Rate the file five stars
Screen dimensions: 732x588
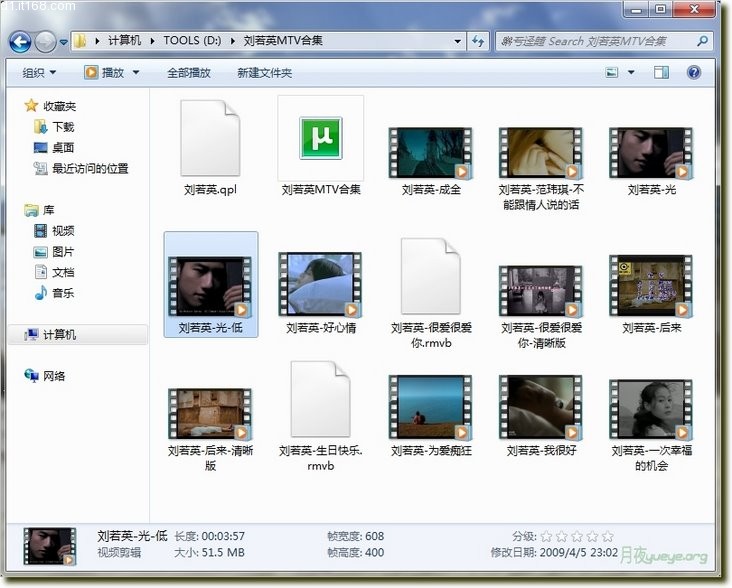click(x=608, y=537)
